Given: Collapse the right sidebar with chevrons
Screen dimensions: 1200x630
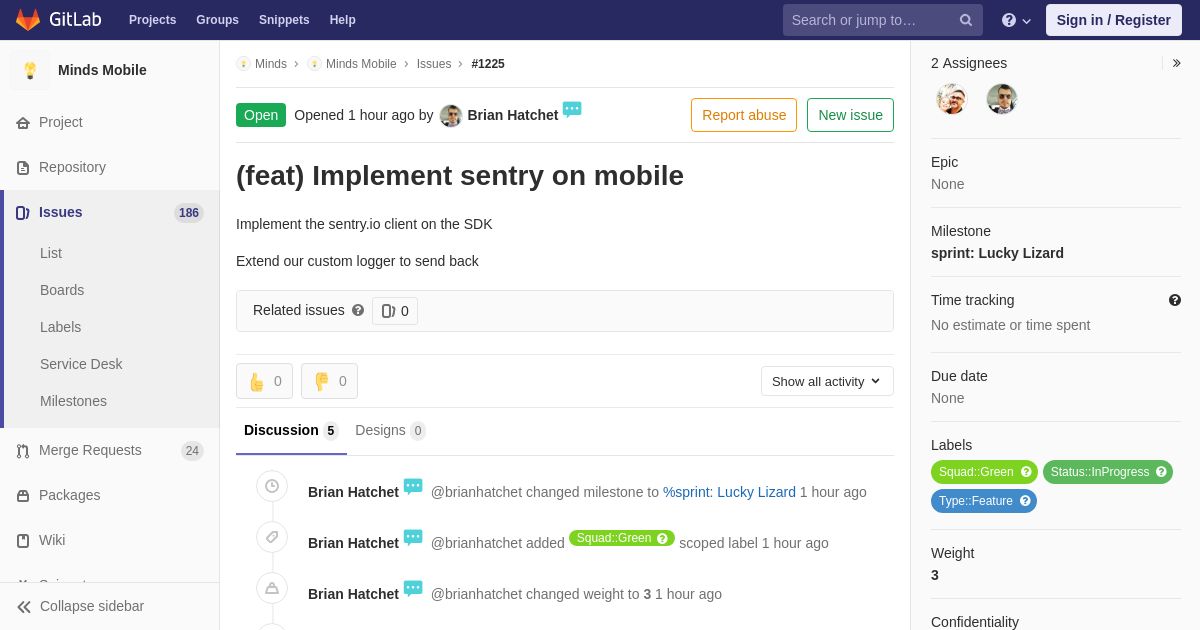Looking at the screenshot, I should pyautogui.click(x=1176, y=63).
